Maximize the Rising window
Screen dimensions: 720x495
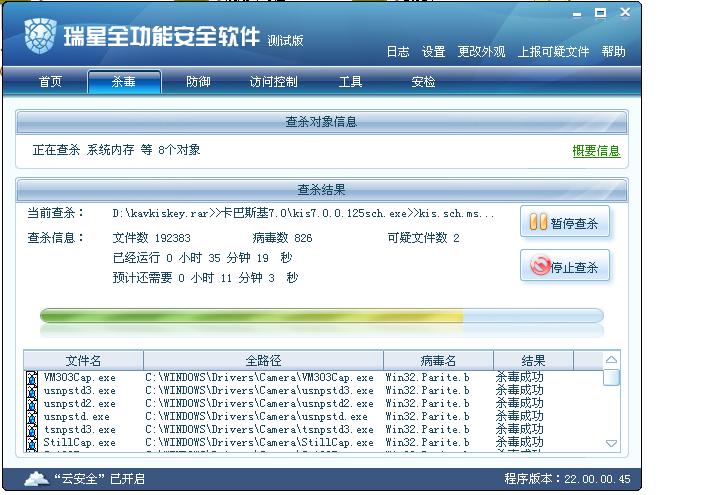[x=600, y=13]
